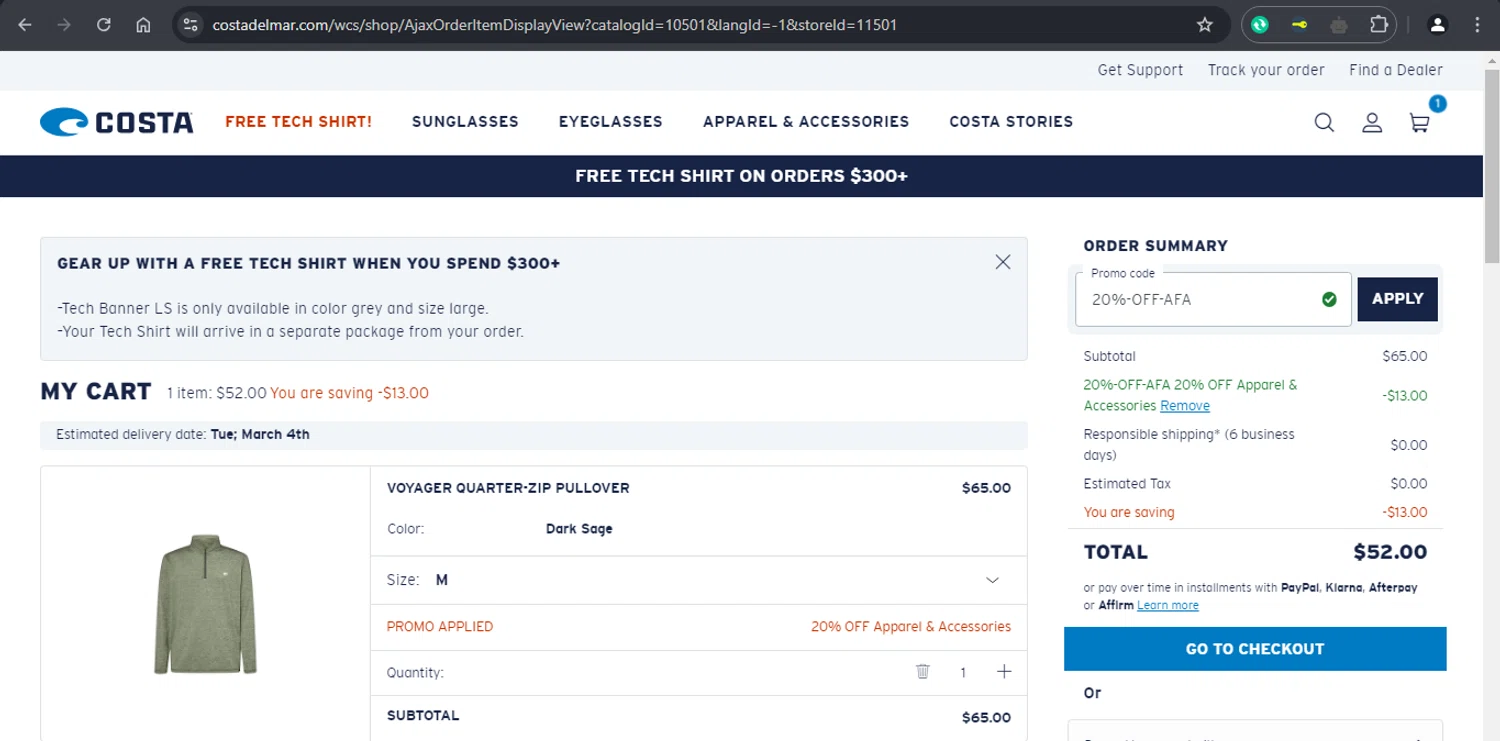
Task: Open site search magnifier icon
Action: click(1324, 122)
